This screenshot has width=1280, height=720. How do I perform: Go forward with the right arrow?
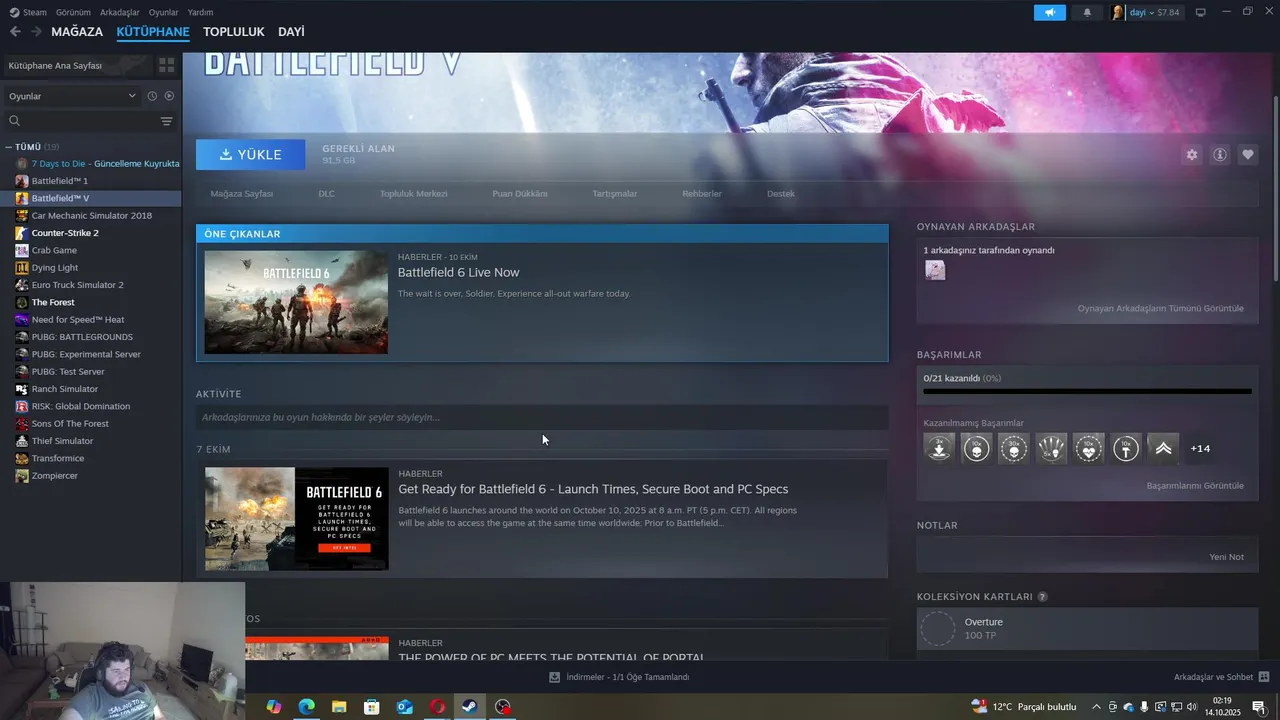click(x=36, y=32)
